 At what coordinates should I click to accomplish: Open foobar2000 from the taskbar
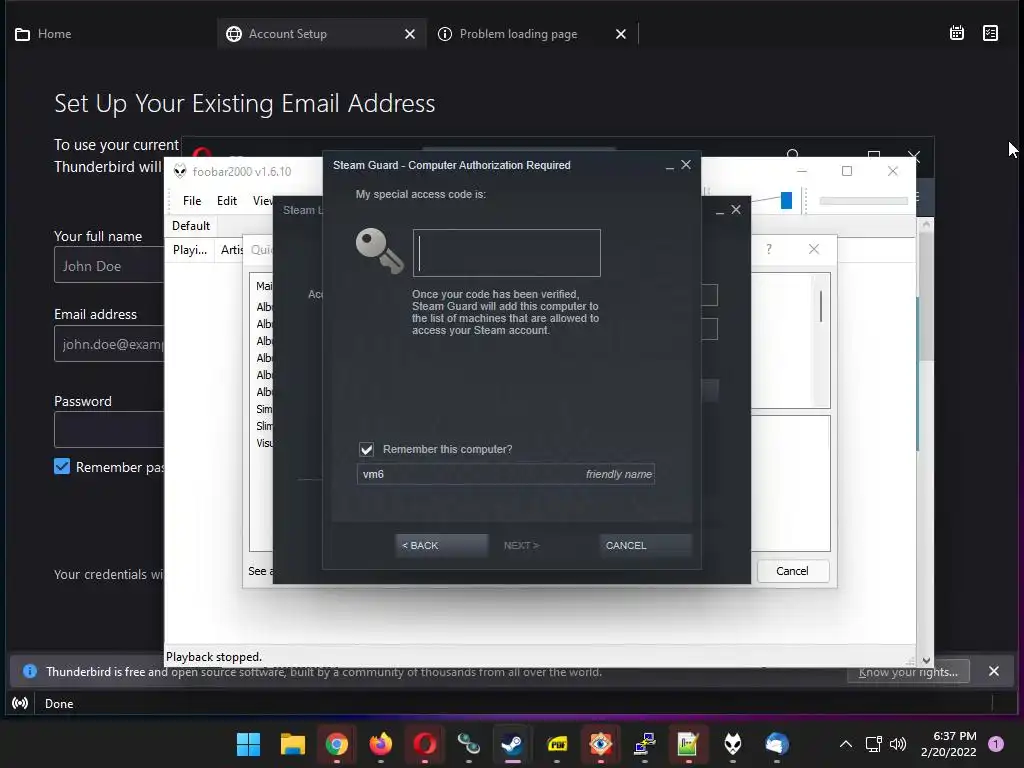[x=733, y=744]
